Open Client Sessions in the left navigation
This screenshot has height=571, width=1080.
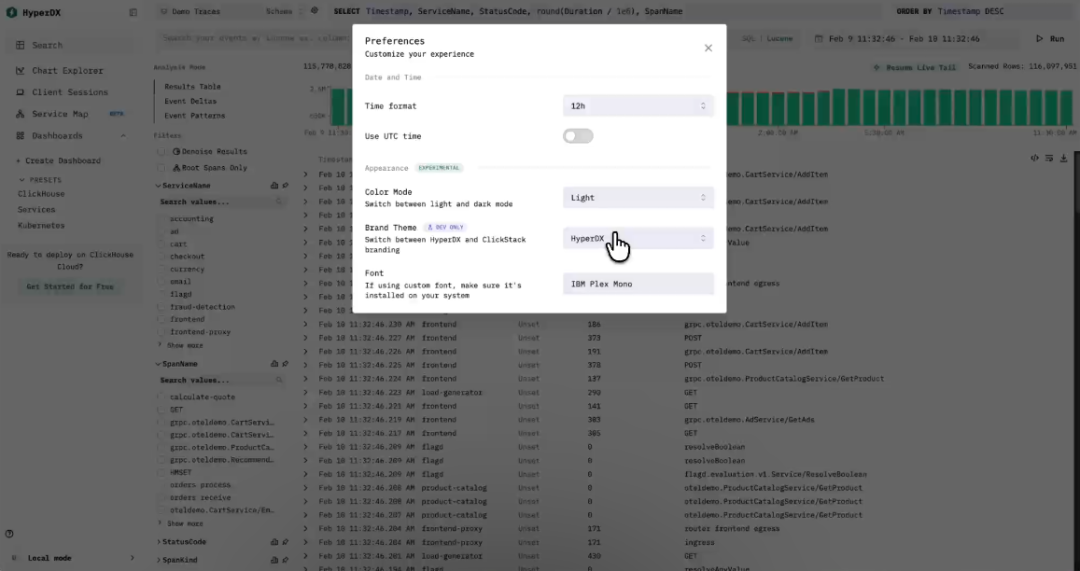(x=70, y=92)
